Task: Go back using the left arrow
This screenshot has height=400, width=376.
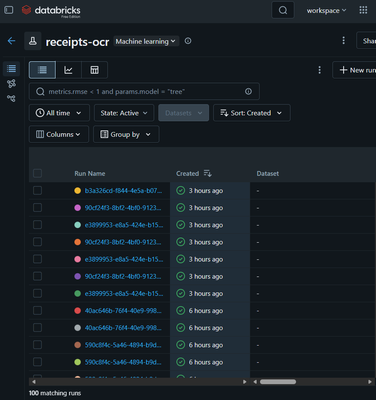Action: point(11,41)
